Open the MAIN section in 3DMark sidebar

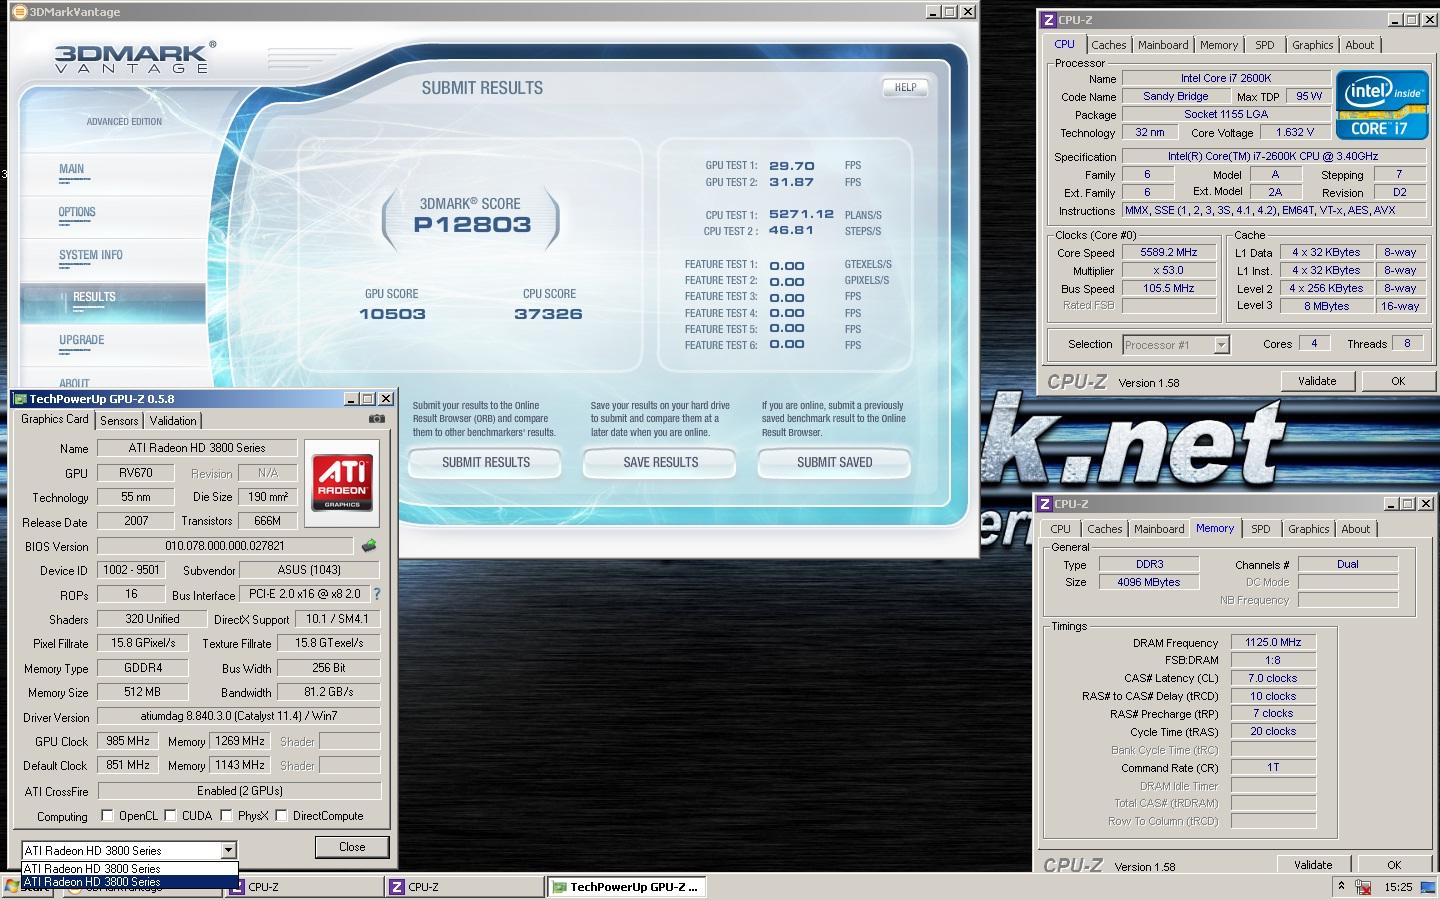(72, 169)
